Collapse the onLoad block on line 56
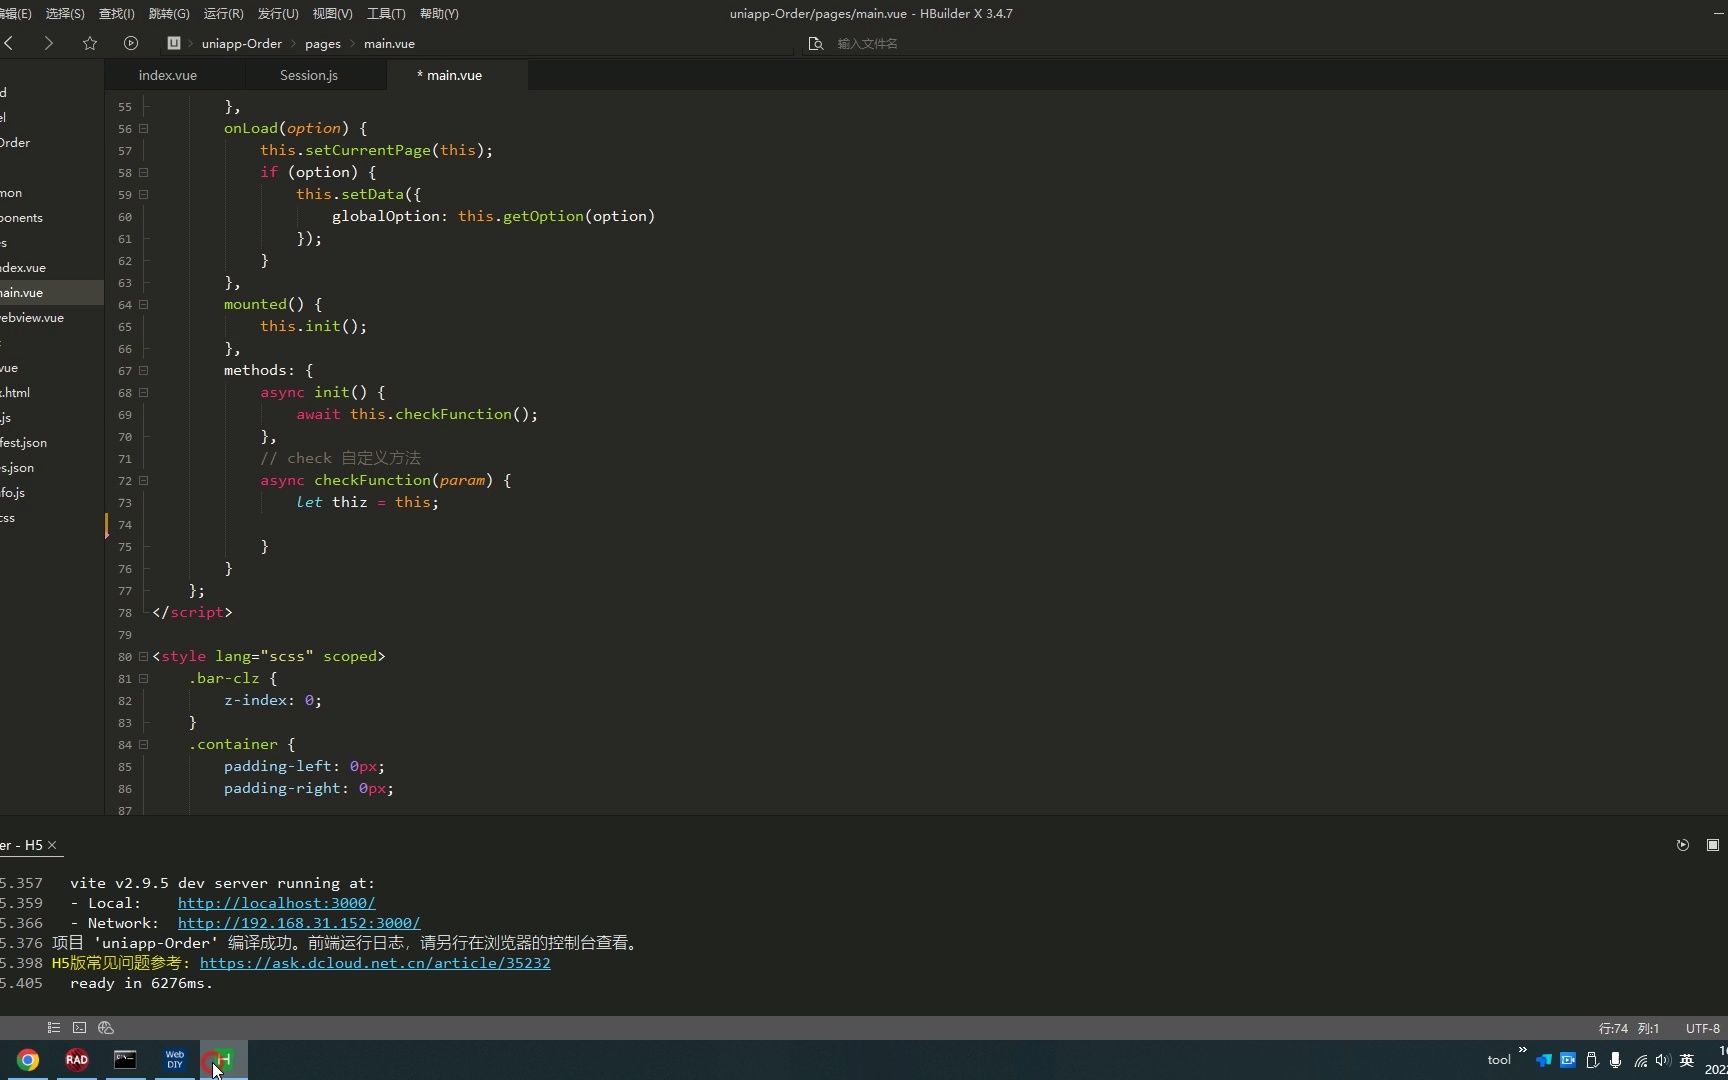Screen dimensions: 1728x1080 click(x=143, y=128)
